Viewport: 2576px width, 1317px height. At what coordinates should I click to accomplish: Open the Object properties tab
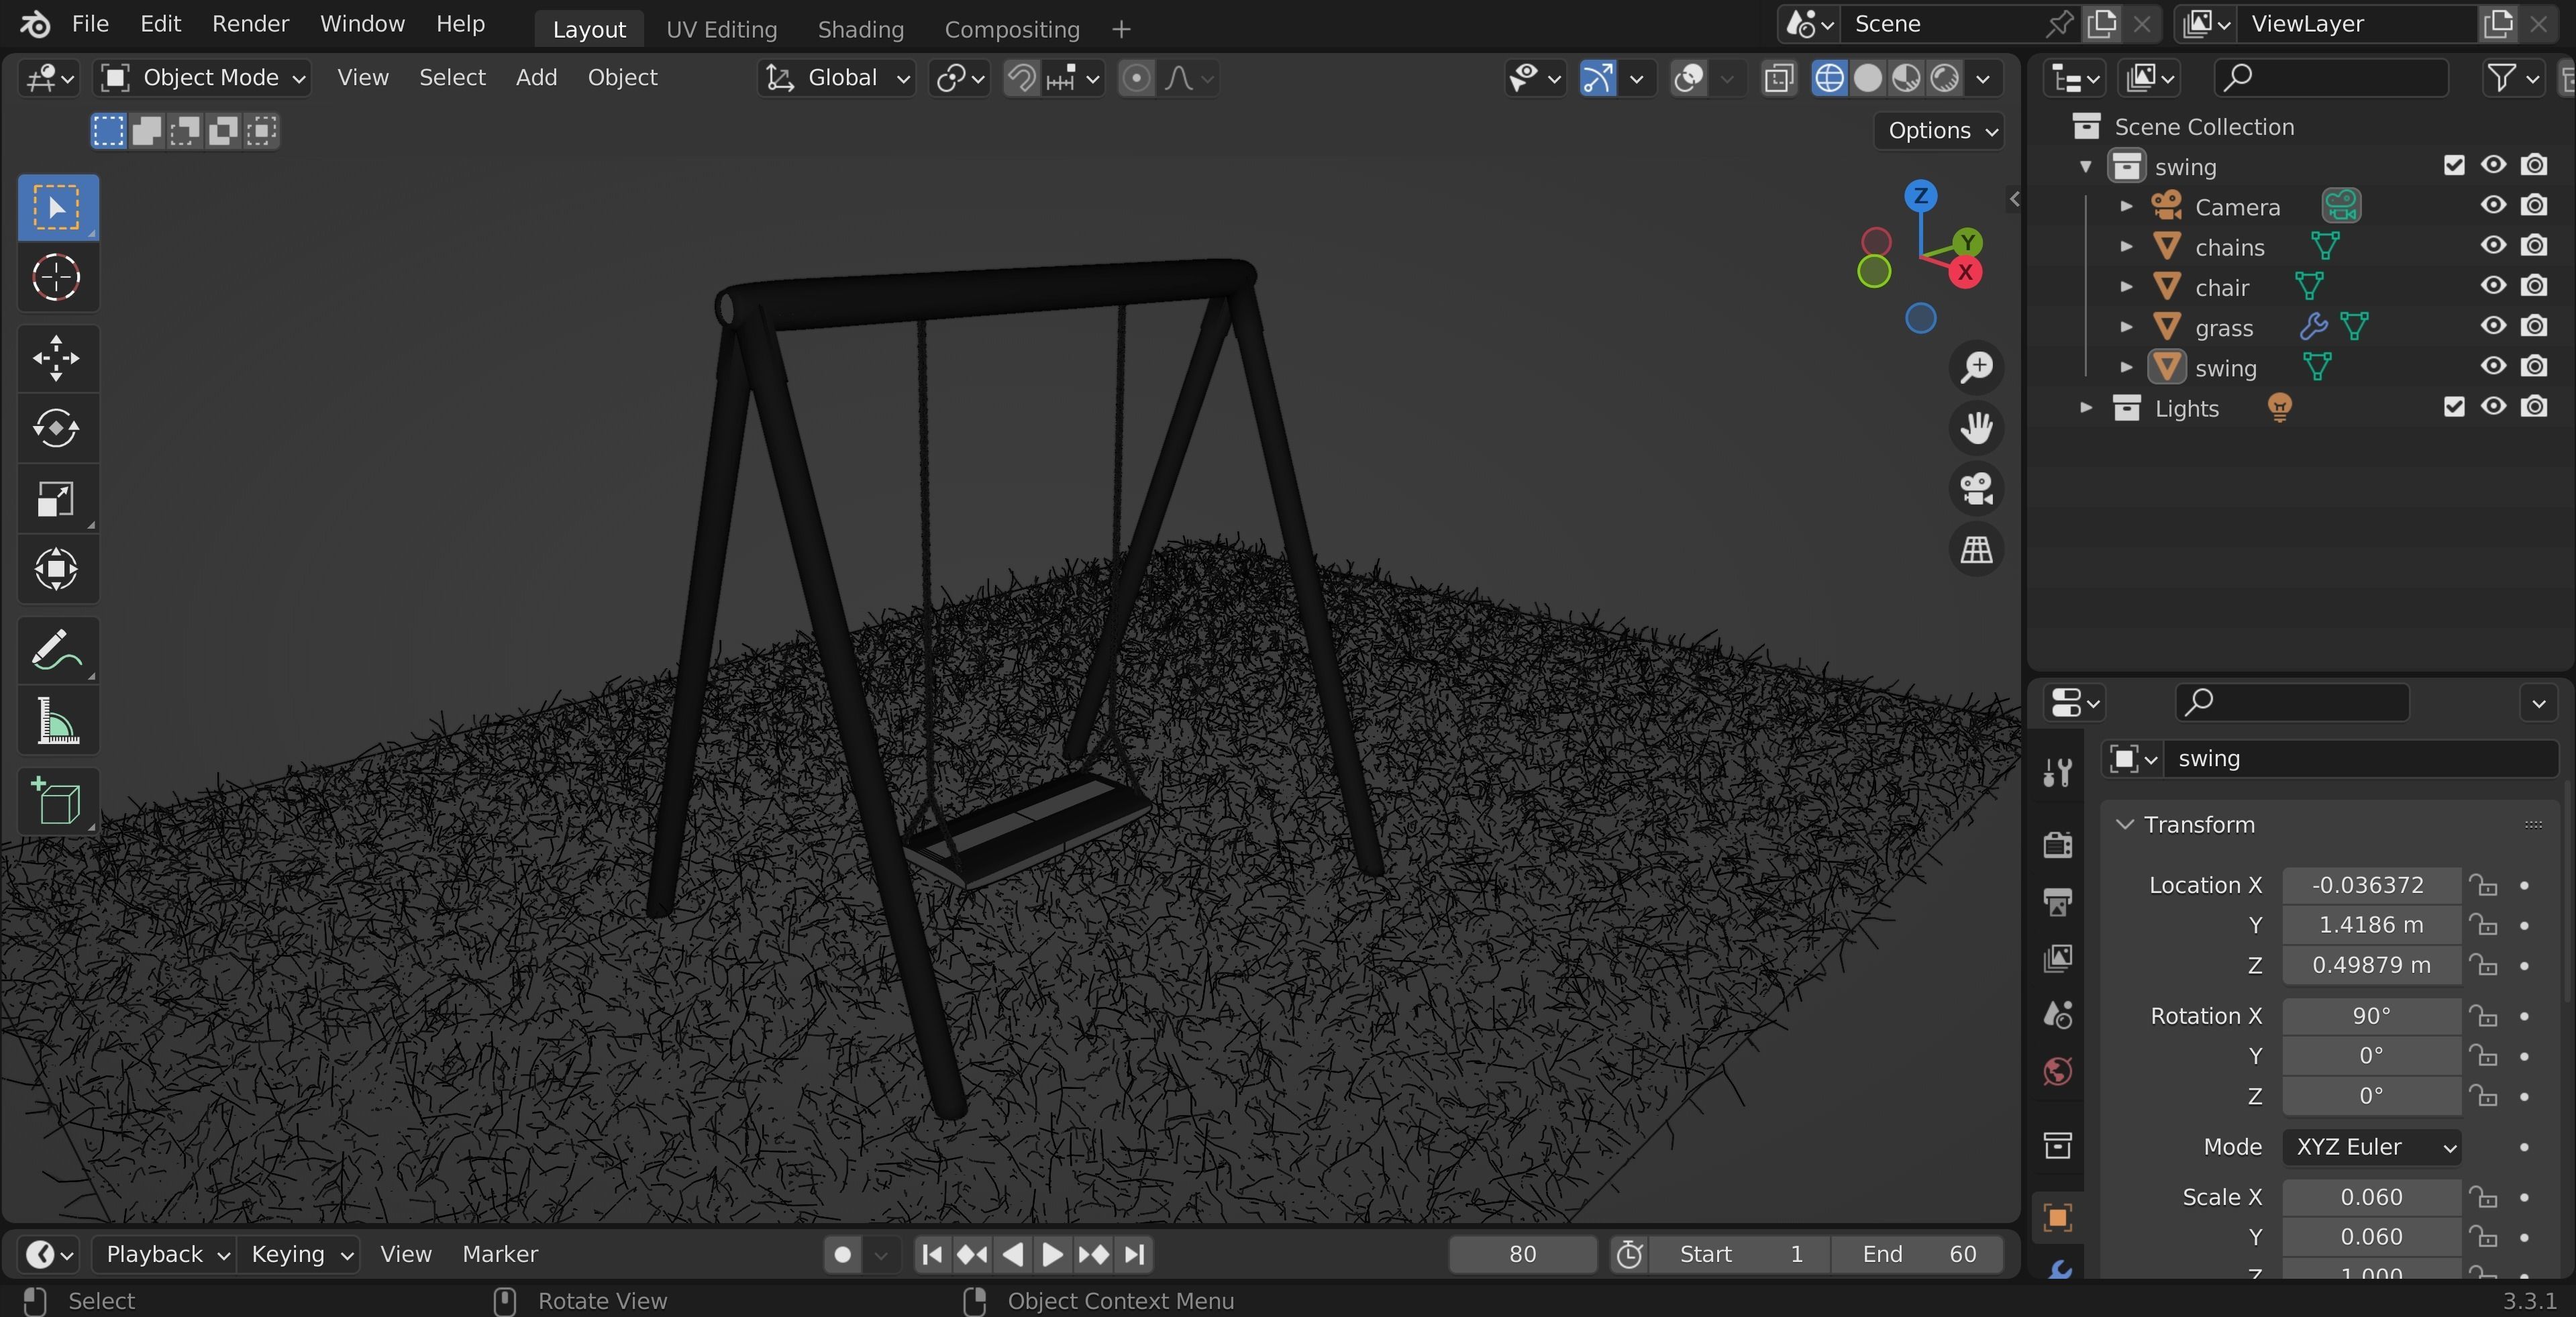(x=2057, y=1217)
